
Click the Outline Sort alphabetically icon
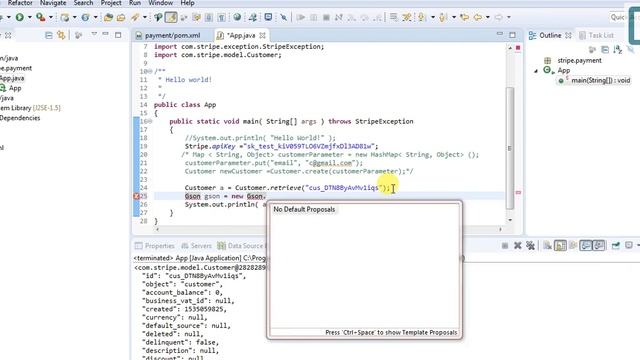(x=618, y=49)
